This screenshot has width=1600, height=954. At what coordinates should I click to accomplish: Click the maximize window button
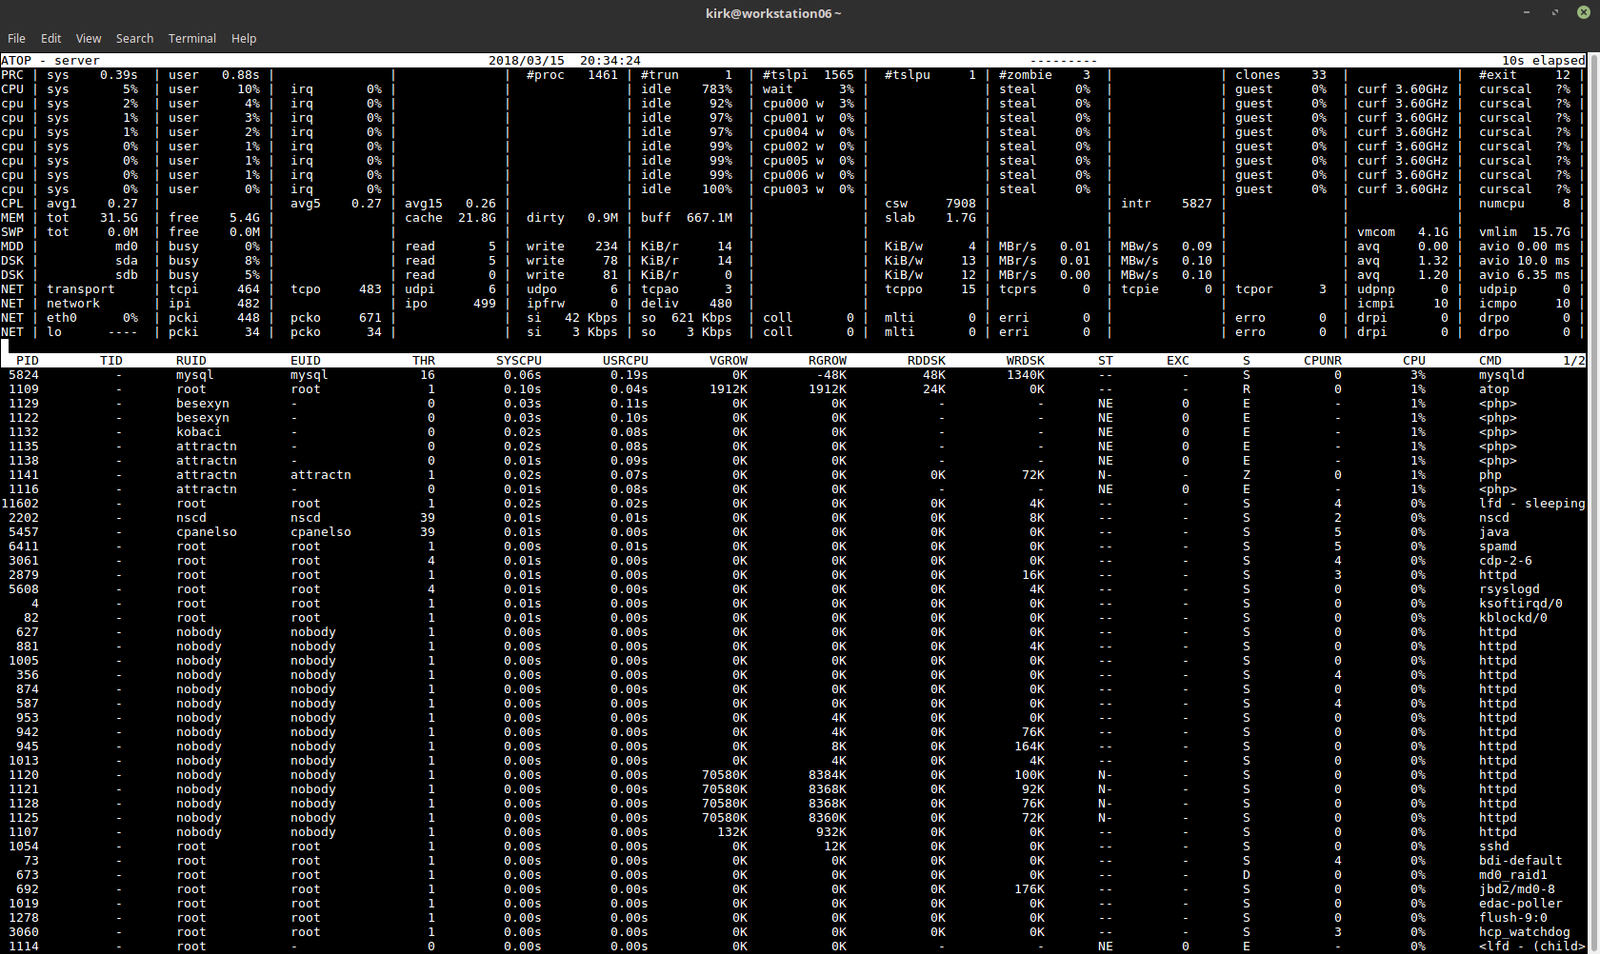1555,12
